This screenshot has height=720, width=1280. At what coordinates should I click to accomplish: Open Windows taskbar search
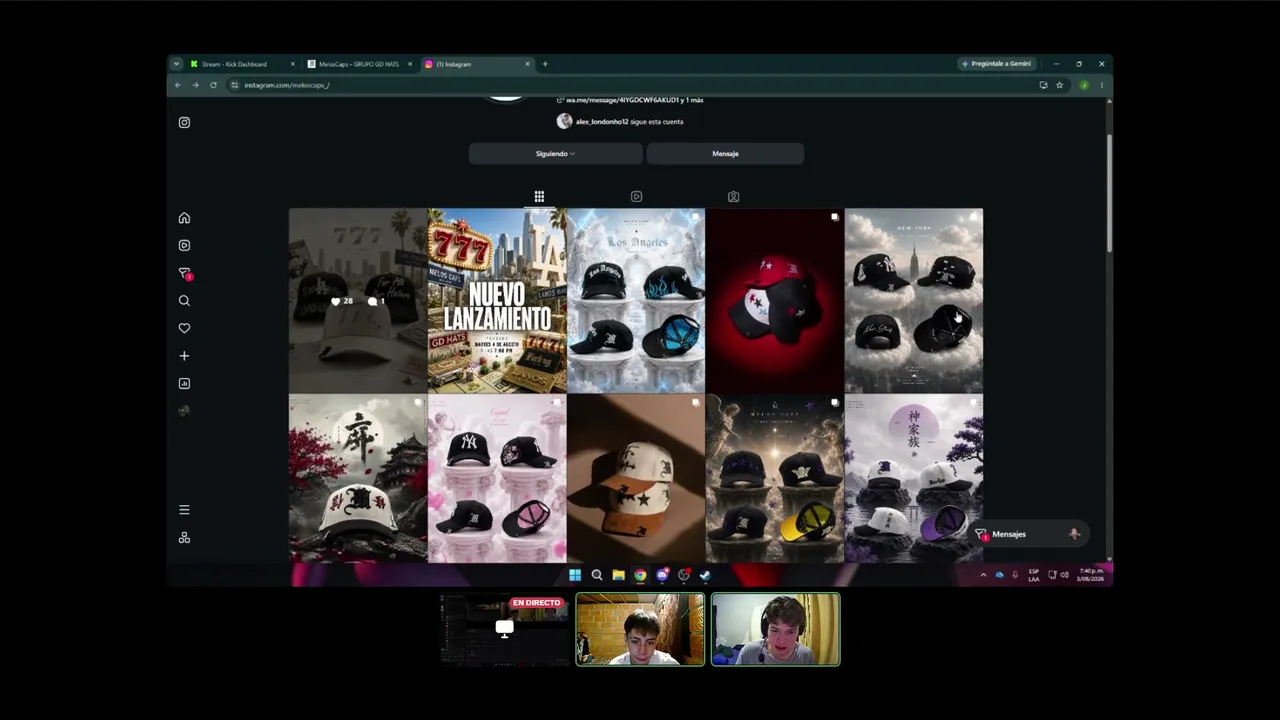(597, 575)
